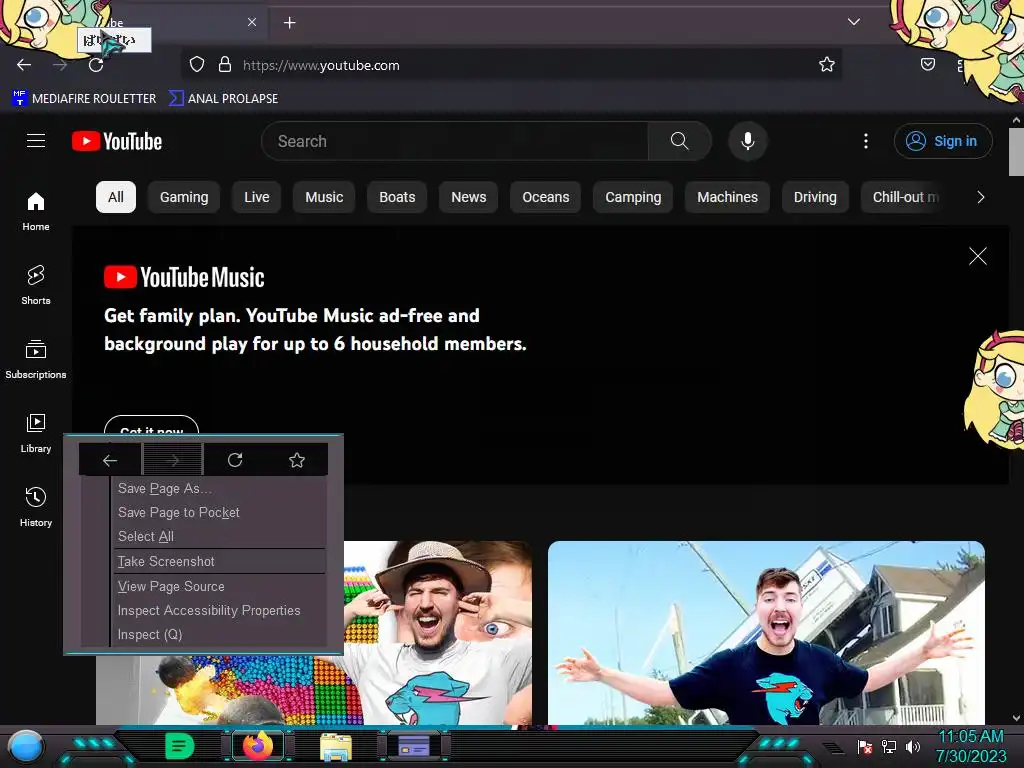This screenshot has height=768, width=1024.
Task: Click the browser Back arrow in the toolbar
Action: click(24, 65)
